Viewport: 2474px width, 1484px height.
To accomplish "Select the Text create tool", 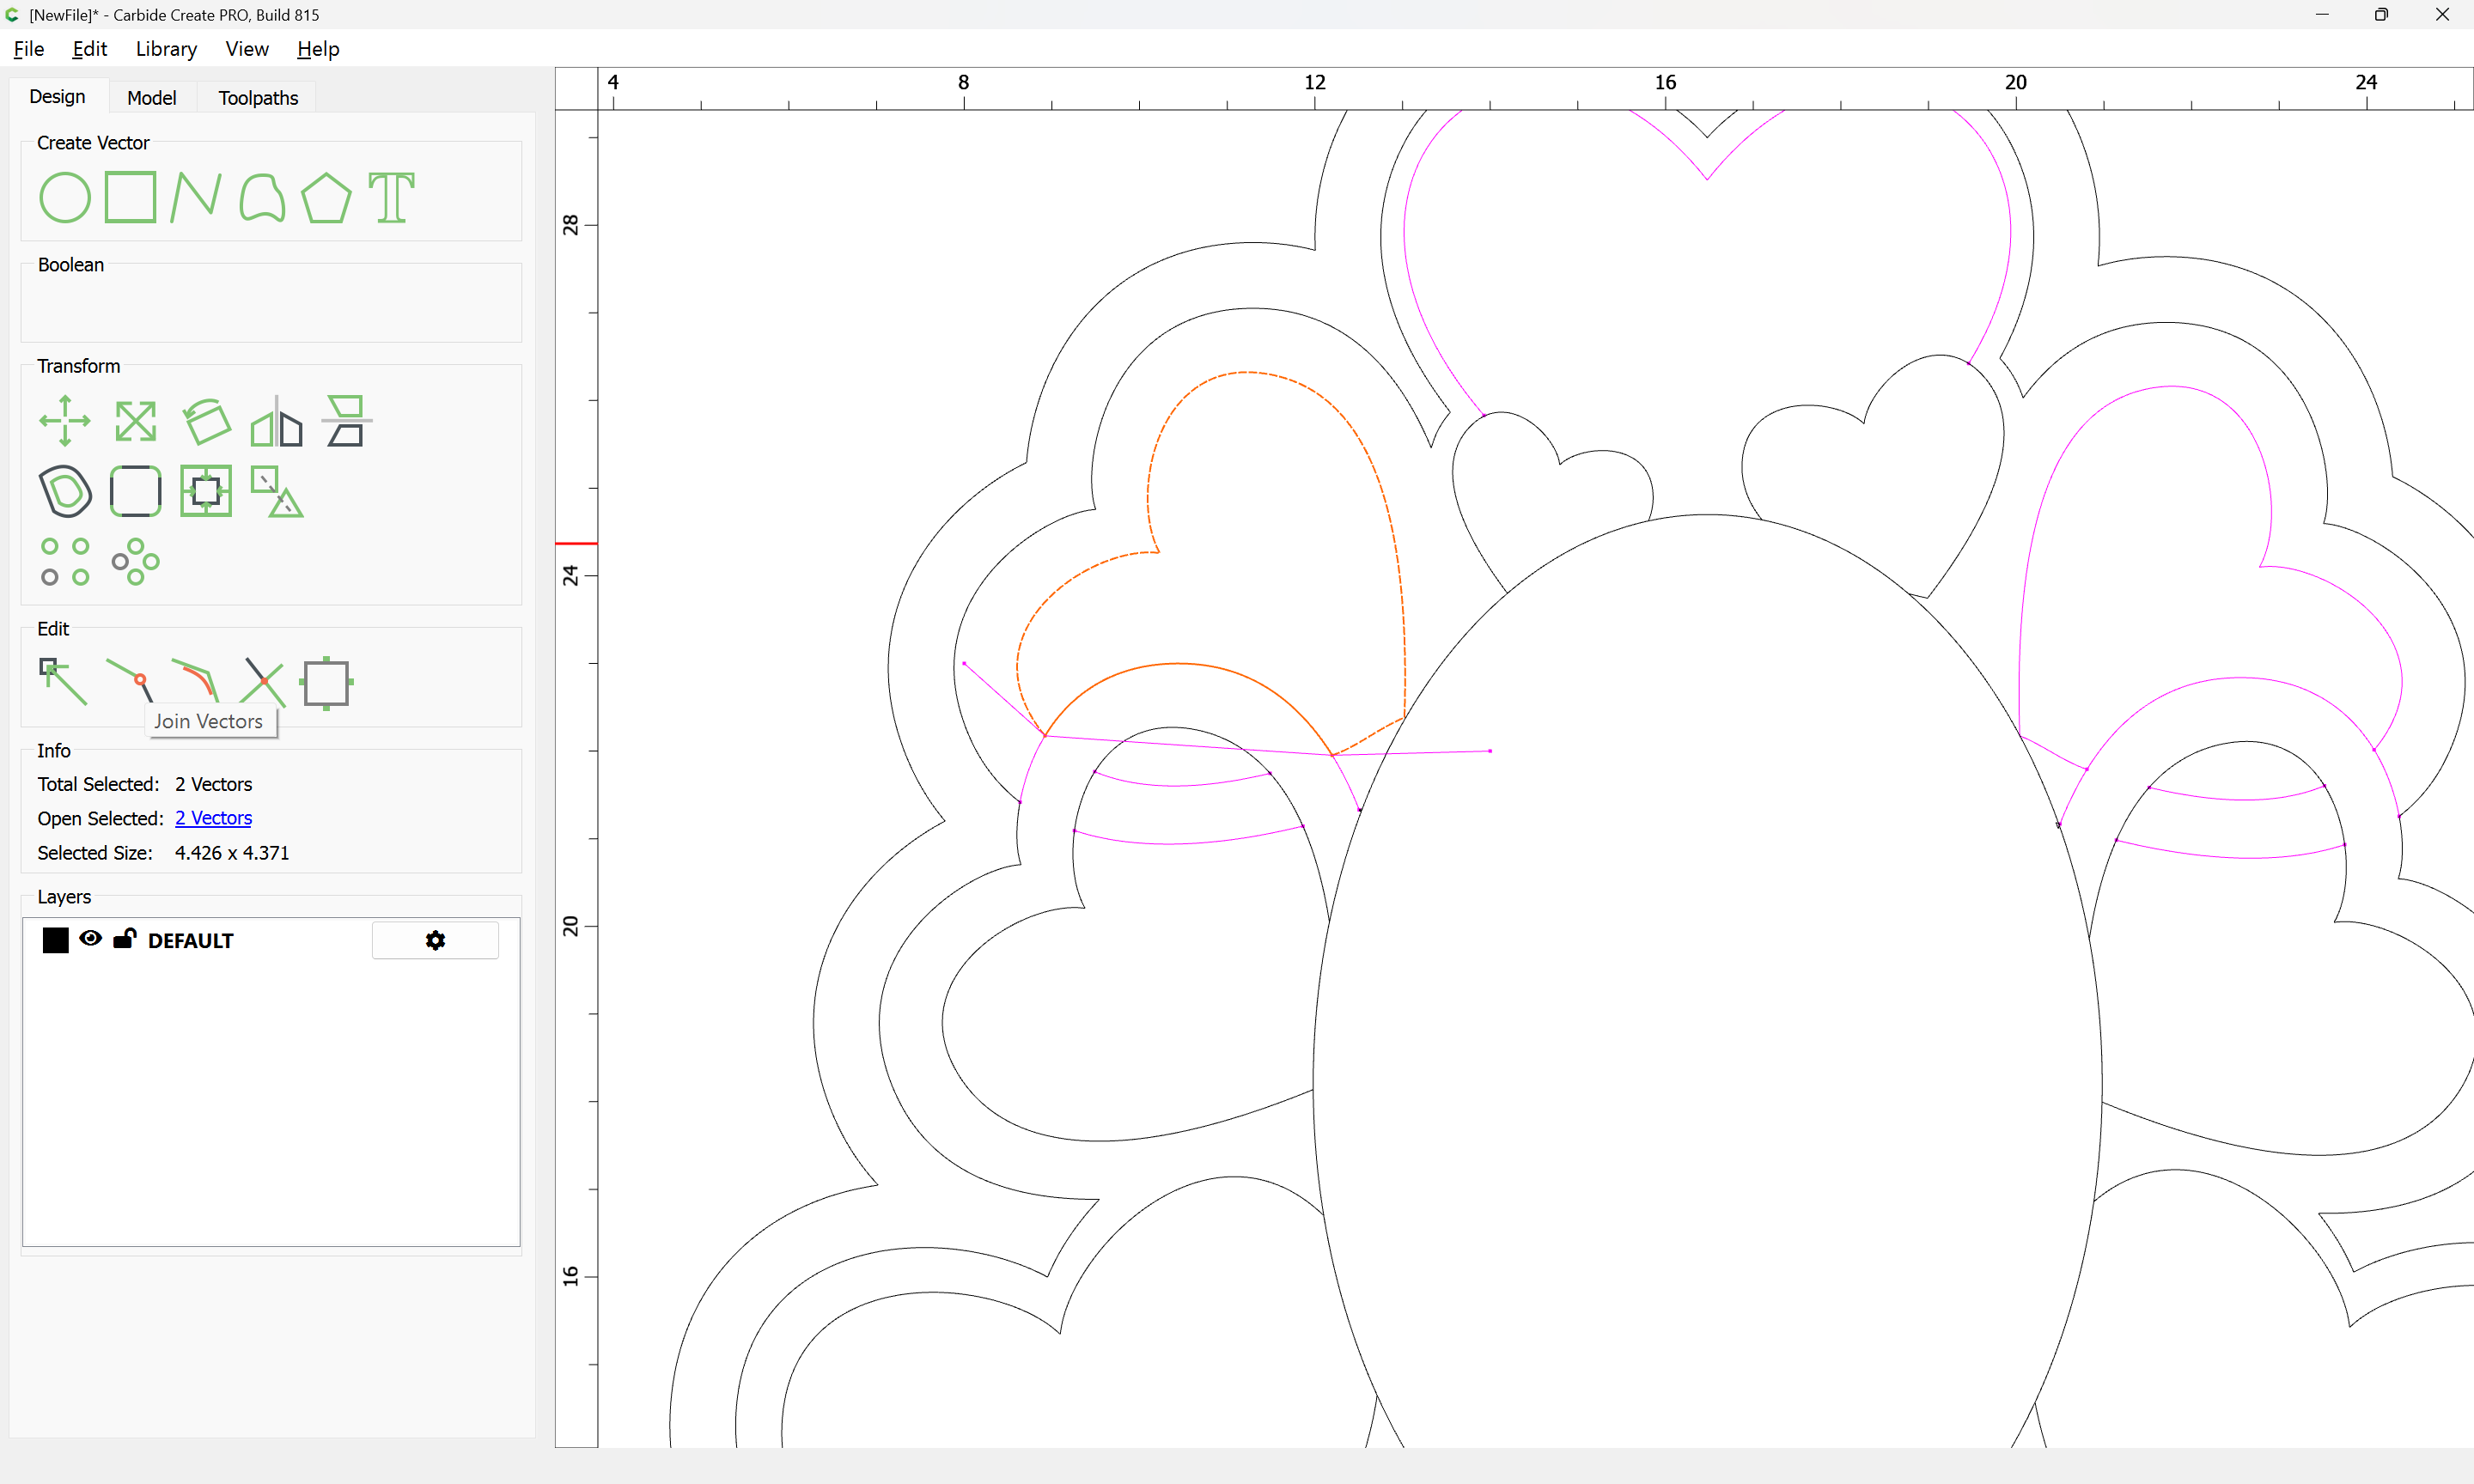I will click(392, 197).
